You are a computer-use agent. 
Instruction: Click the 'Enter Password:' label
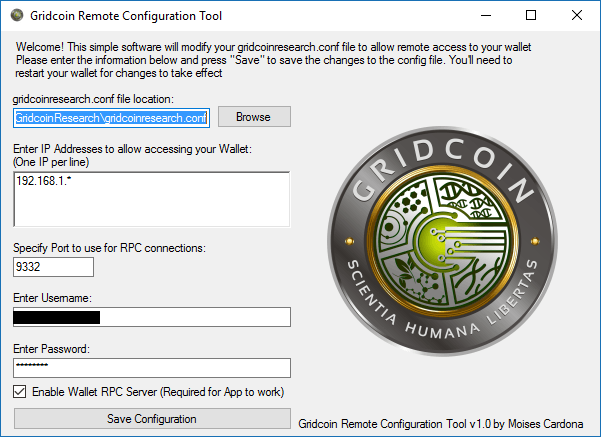tap(51, 349)
